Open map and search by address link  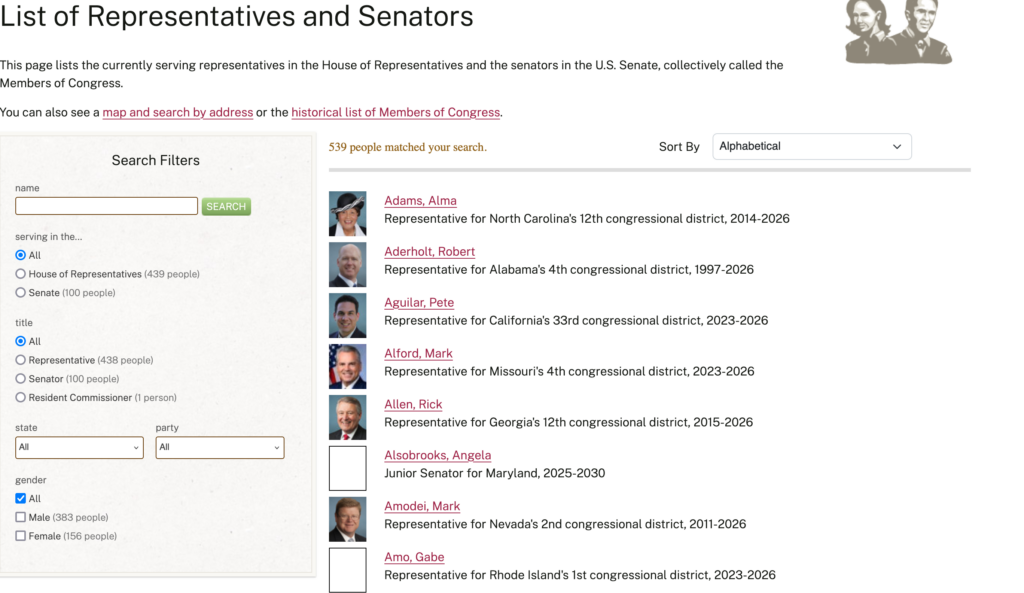tap(178, 112)
